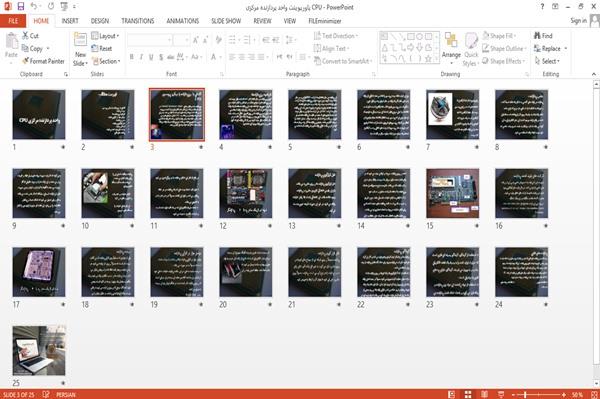600x399 pixels.
Task: Click Increase Font Size icon
Action: (x=196, y=40)
